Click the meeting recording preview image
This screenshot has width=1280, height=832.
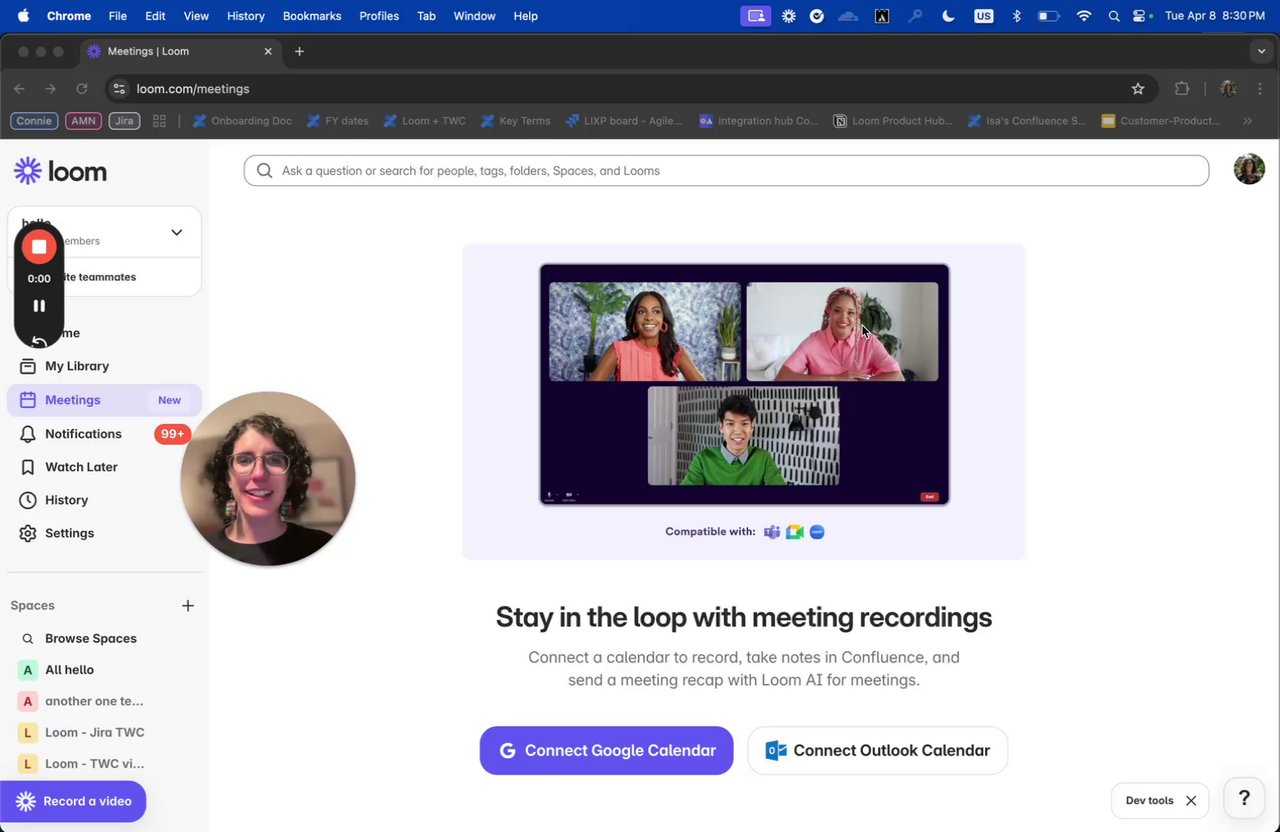click(x=744, y=384)
